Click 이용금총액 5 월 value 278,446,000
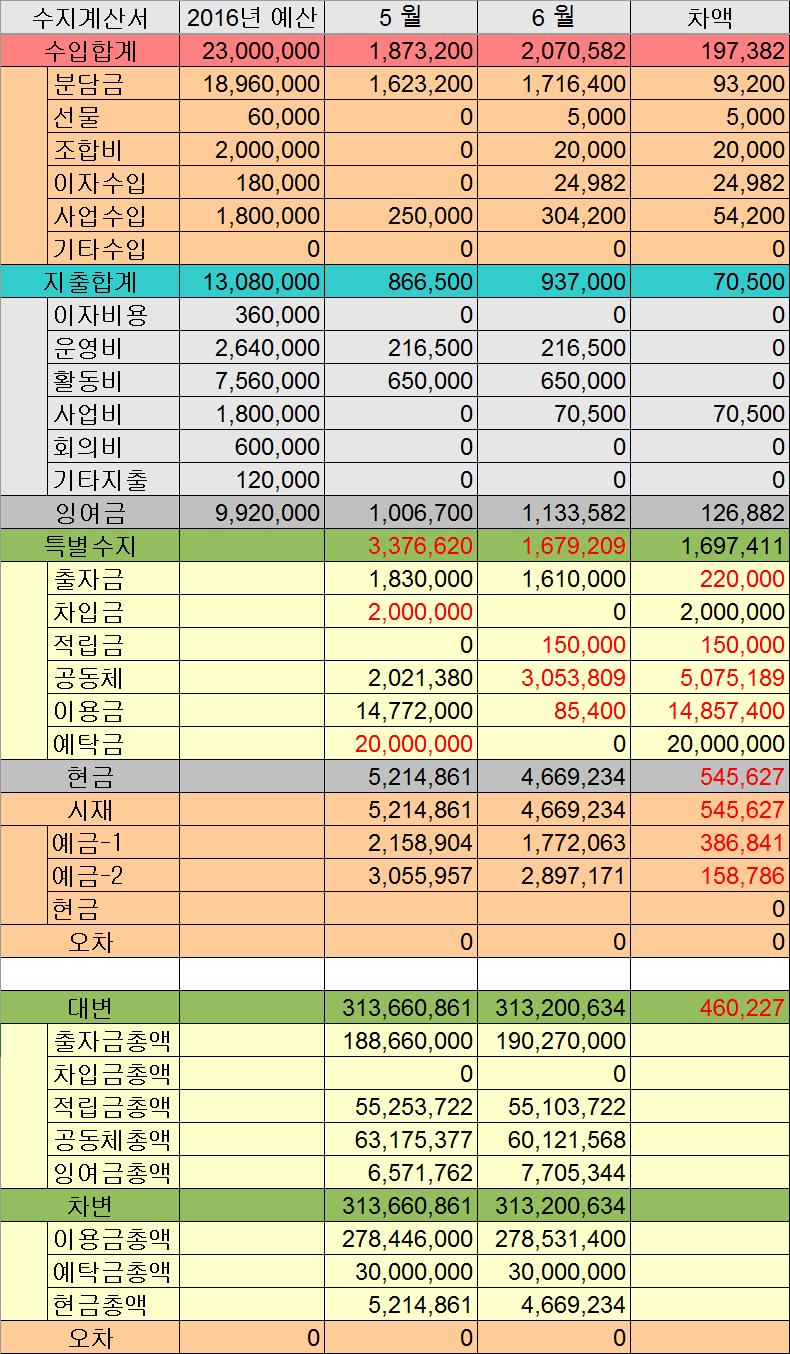The image size is (790, 1354). point(401,1239)
